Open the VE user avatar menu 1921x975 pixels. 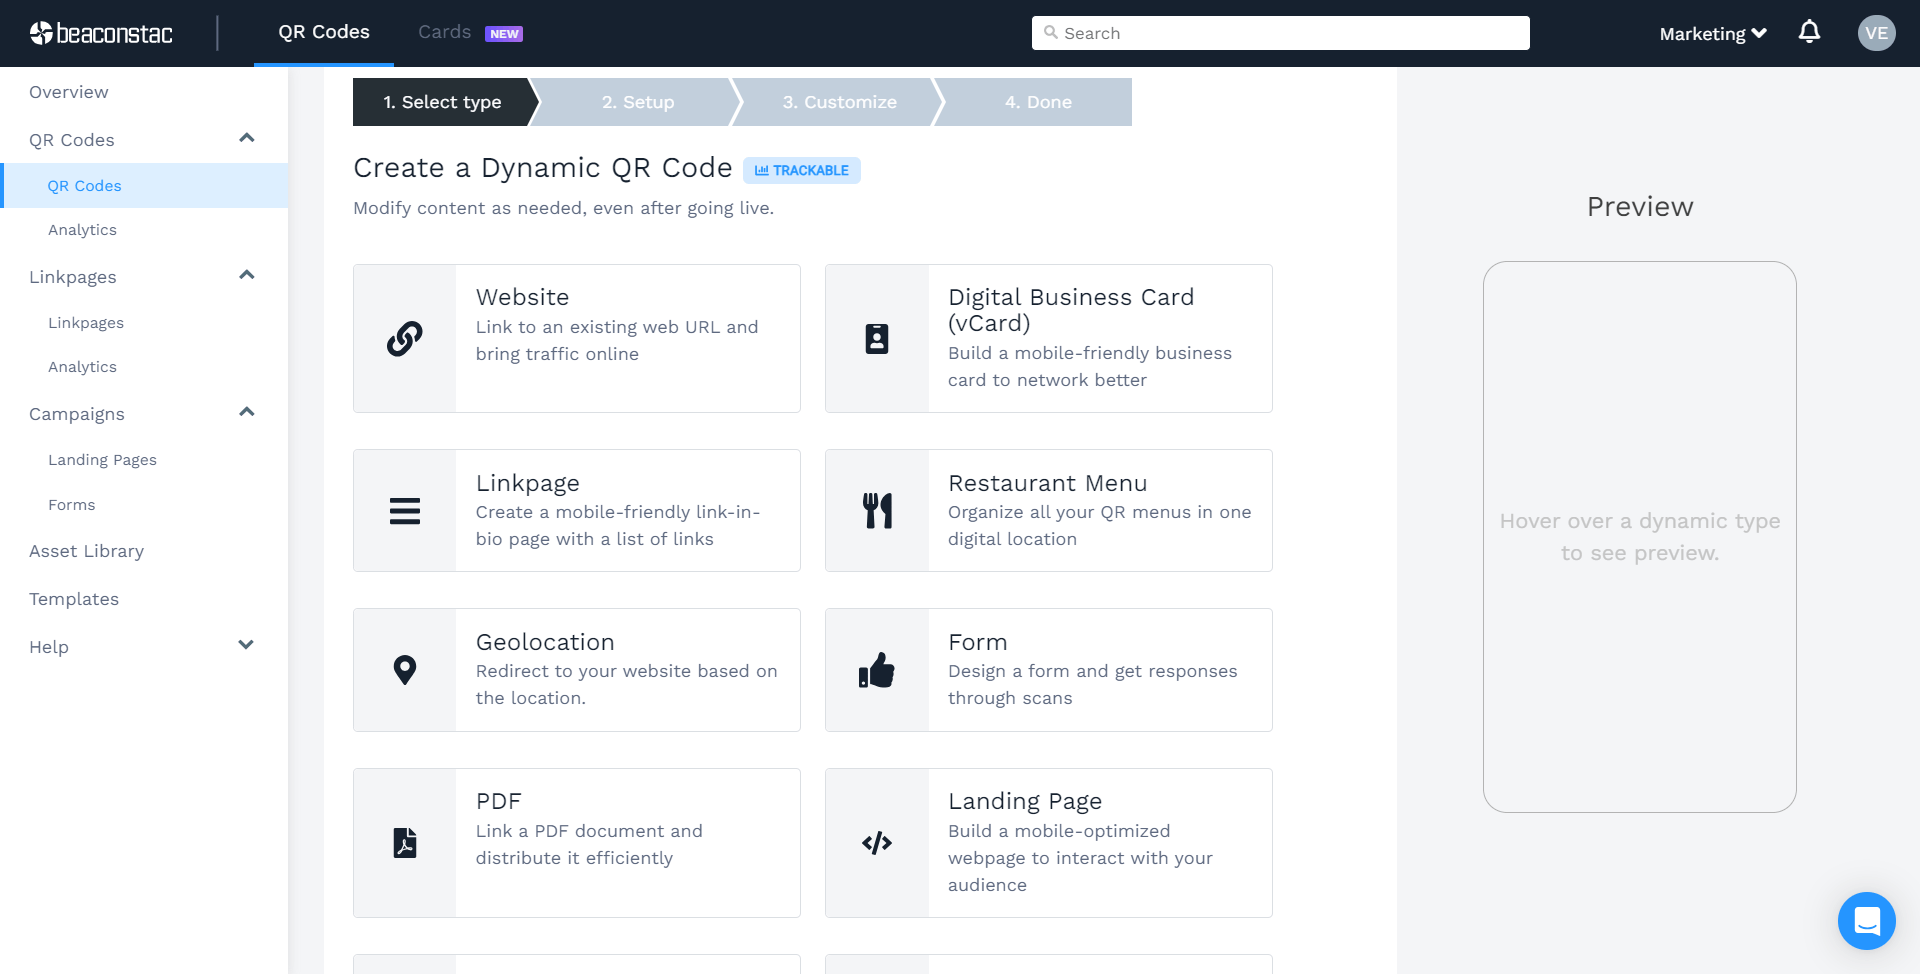1876,33
